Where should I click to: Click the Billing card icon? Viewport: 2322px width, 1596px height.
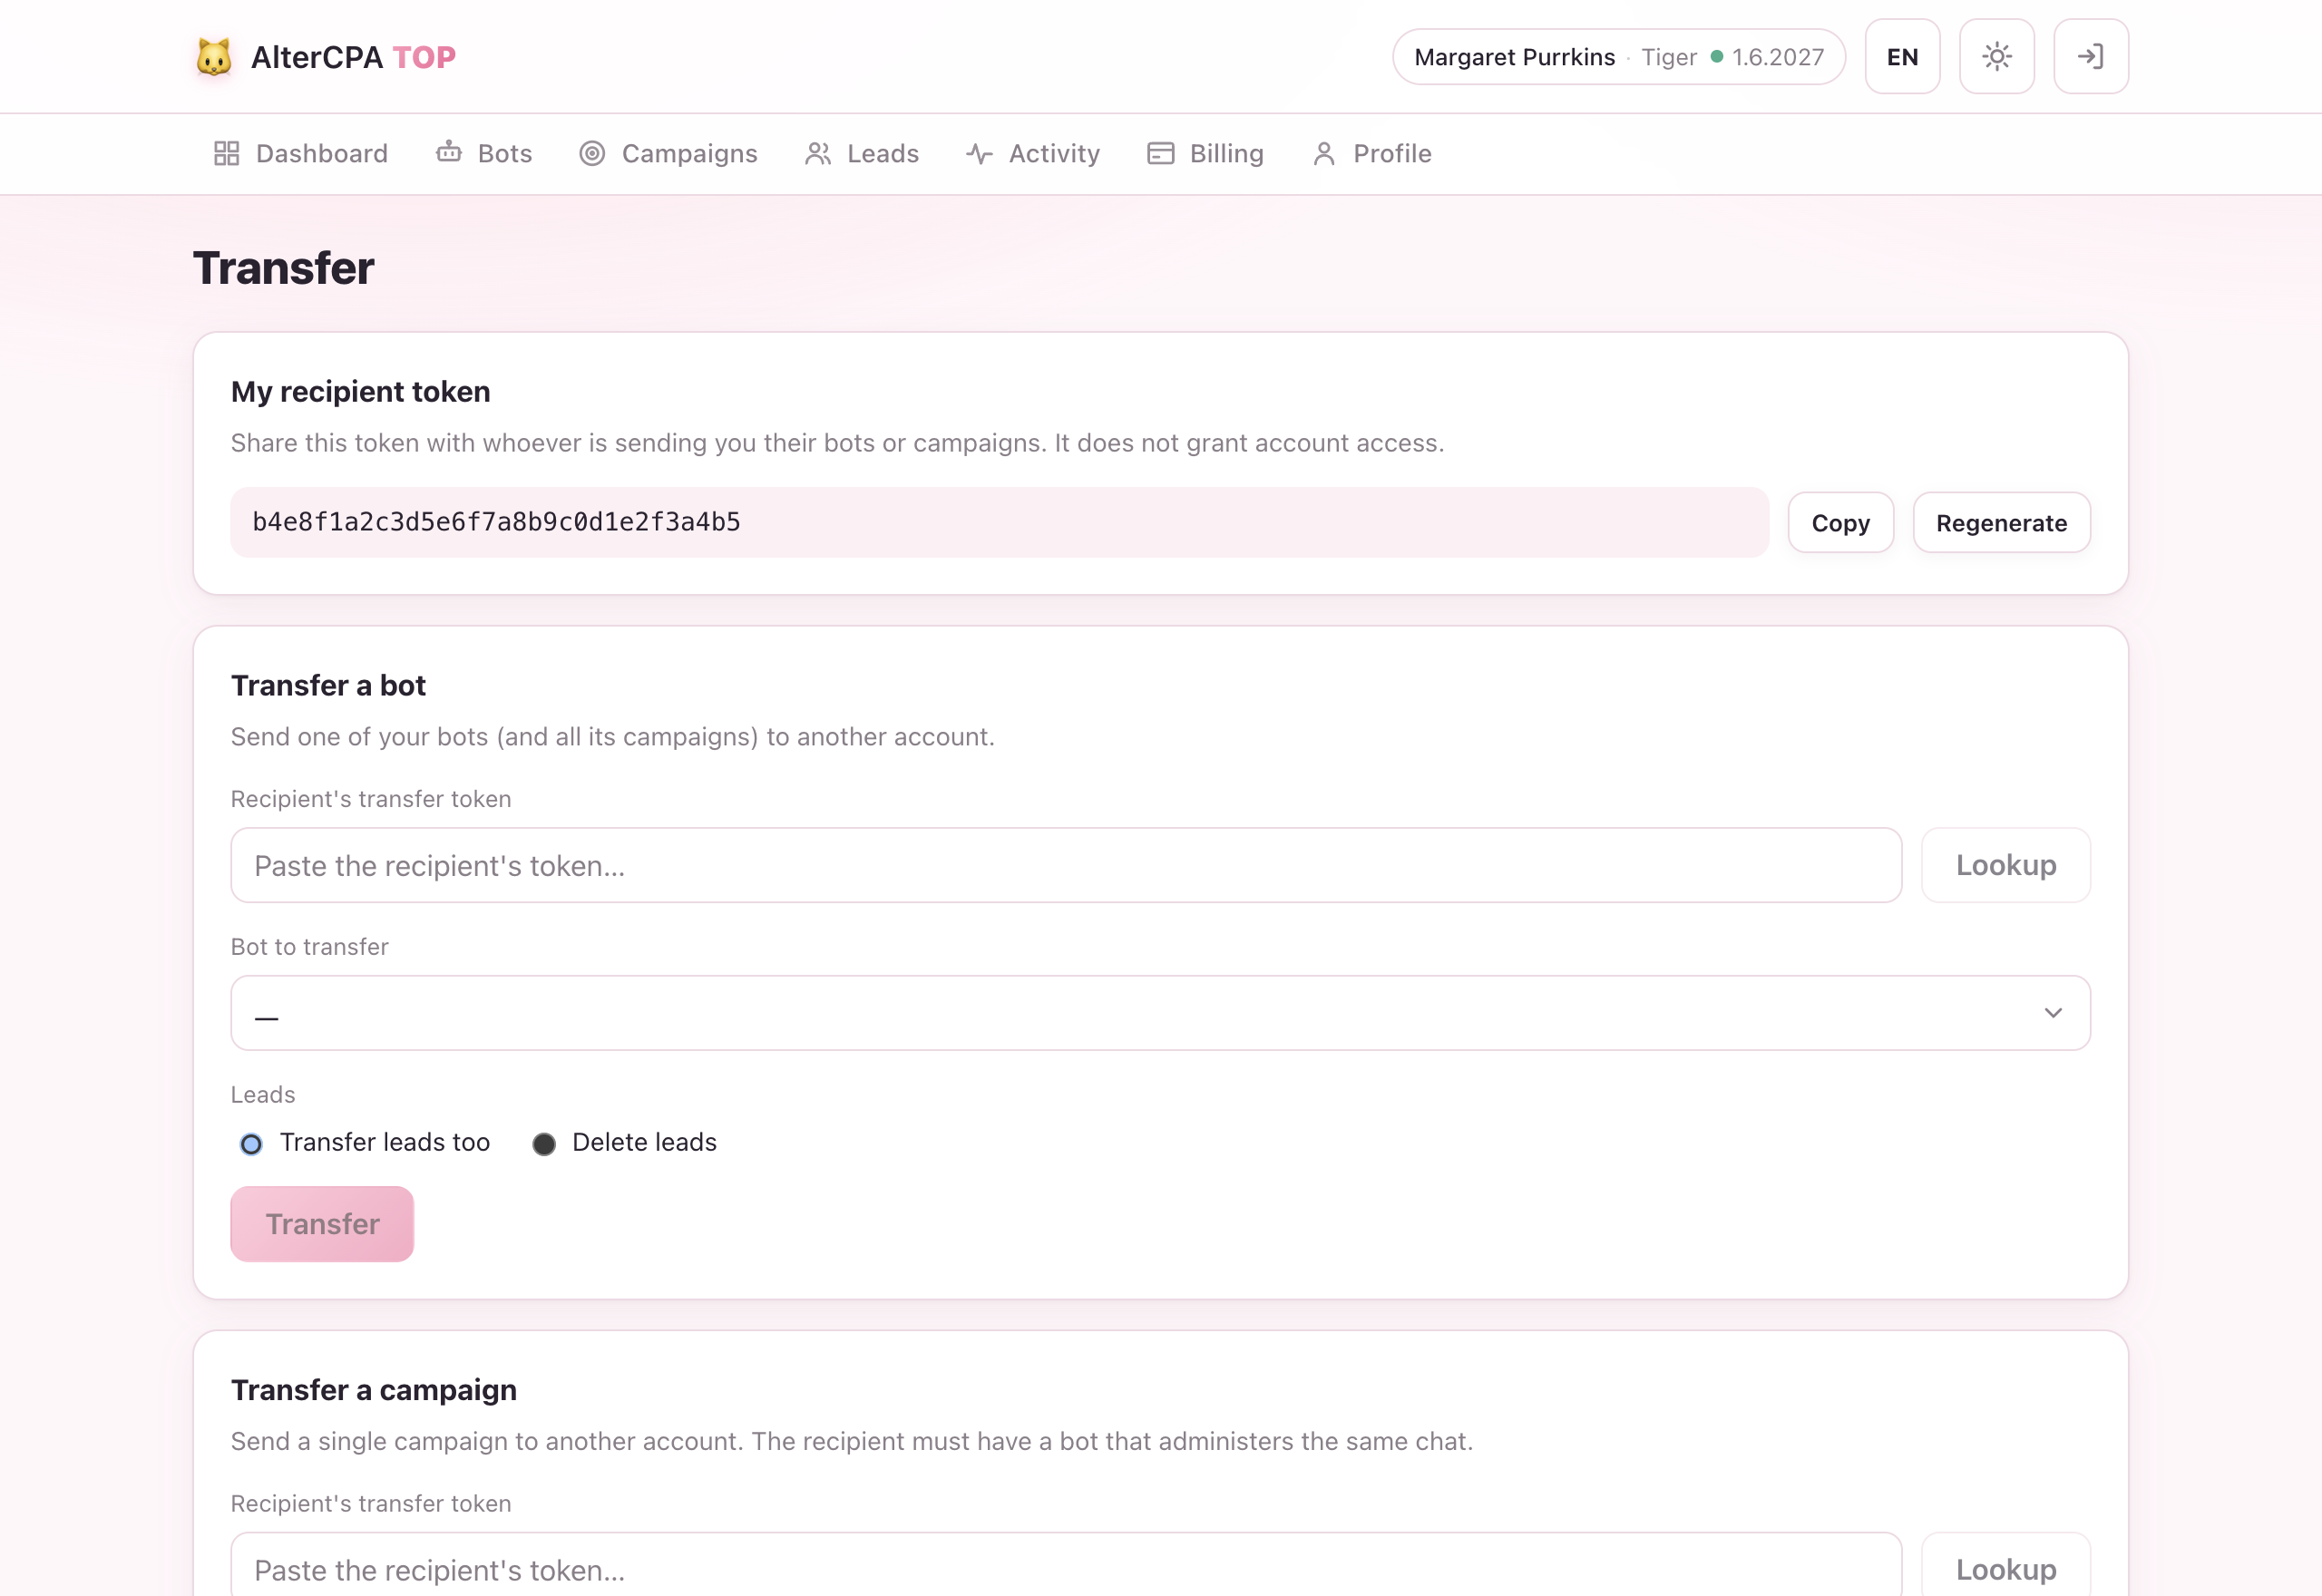click(x=1160, y=153)
